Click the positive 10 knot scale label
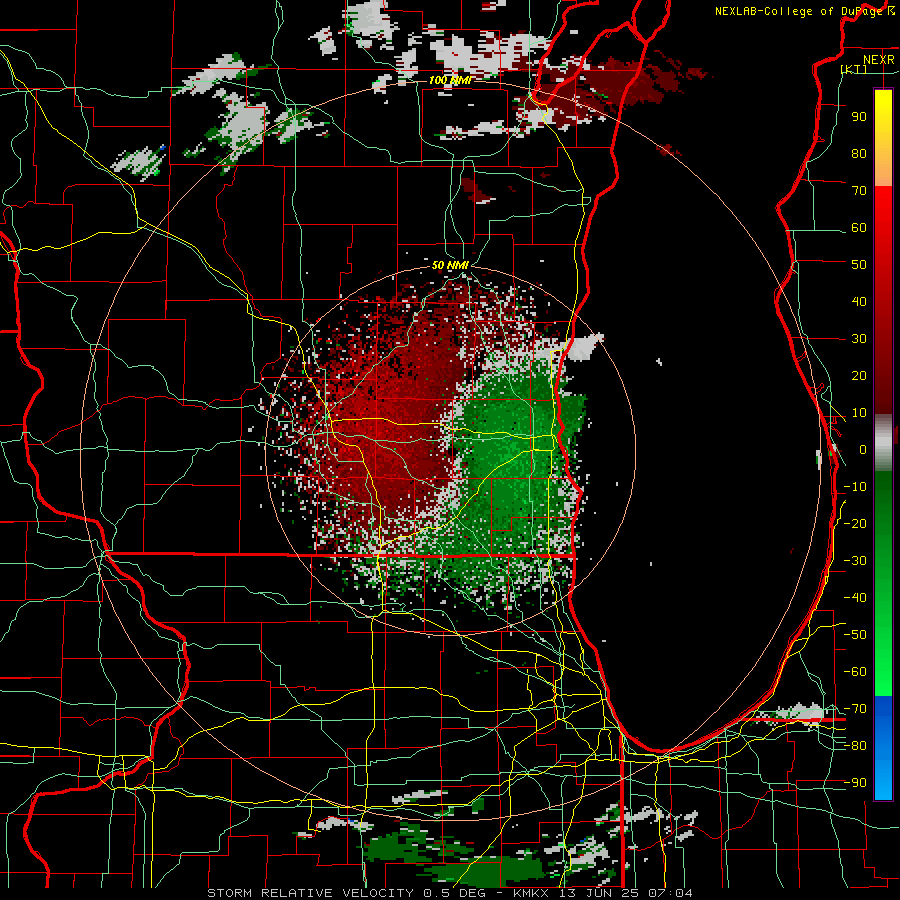This screenshot has width=900, height=900. click(859, 413)
